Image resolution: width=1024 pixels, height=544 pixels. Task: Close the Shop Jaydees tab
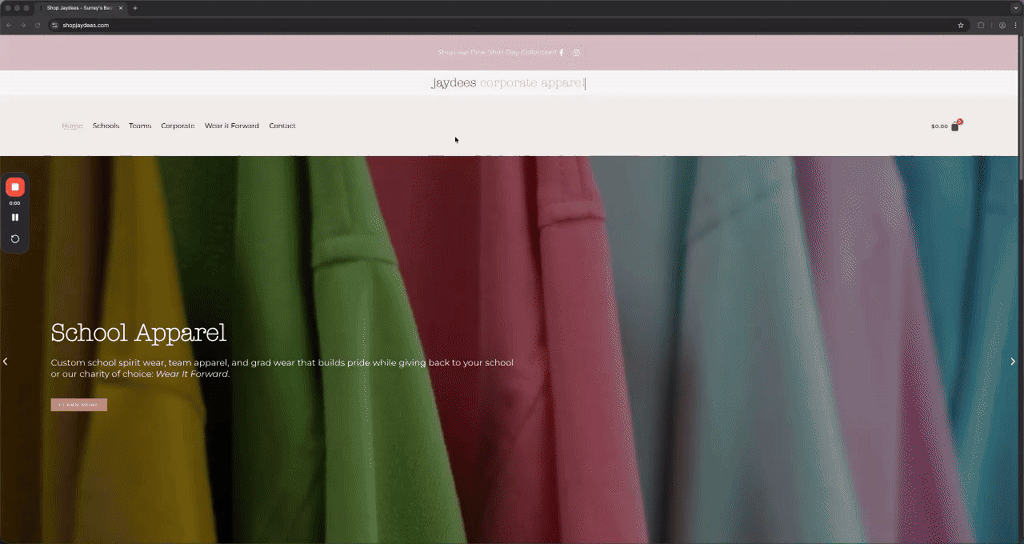coord(121,8)
